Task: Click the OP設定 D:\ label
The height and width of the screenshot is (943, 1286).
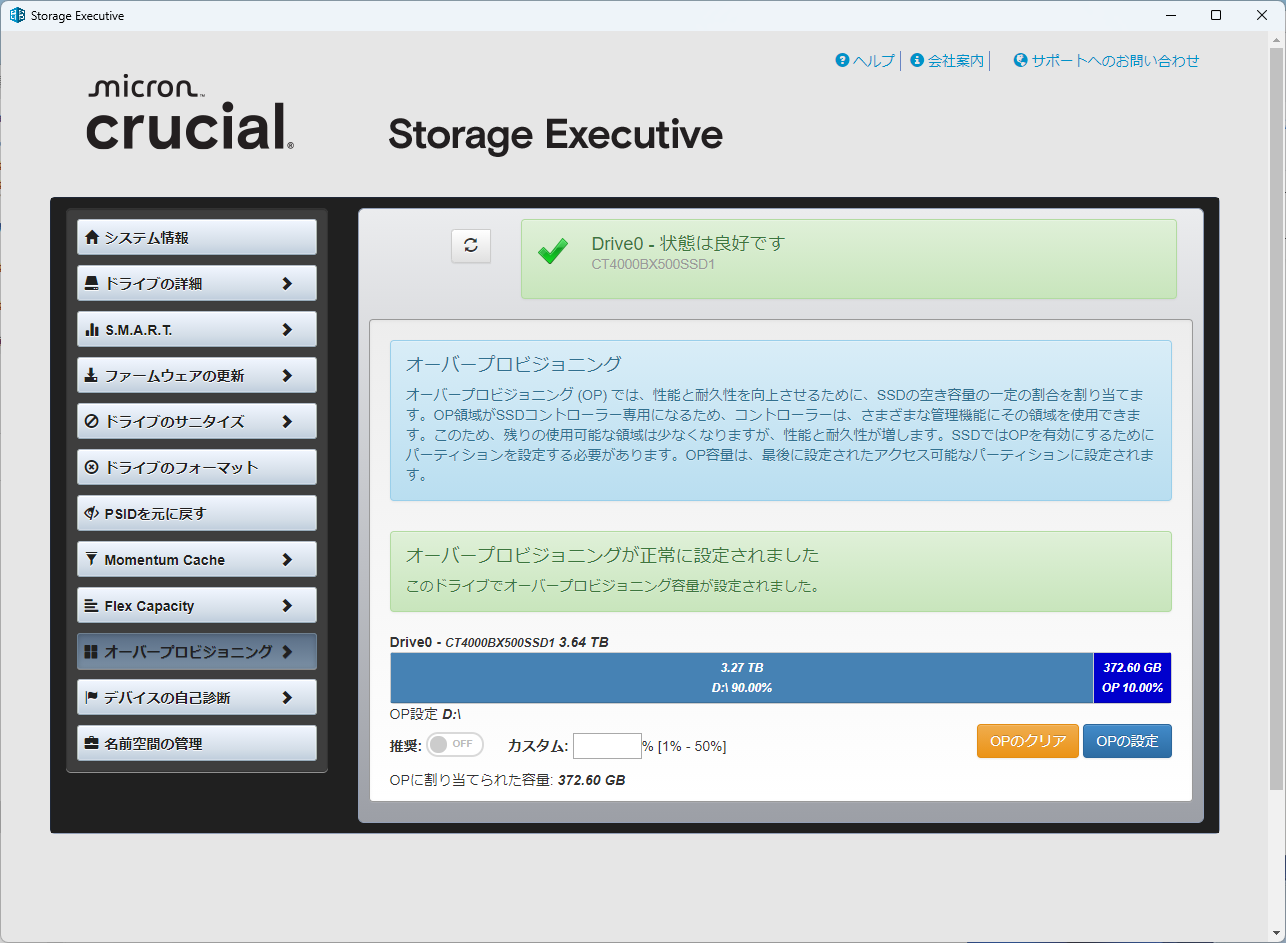Action: pos(425,714)
